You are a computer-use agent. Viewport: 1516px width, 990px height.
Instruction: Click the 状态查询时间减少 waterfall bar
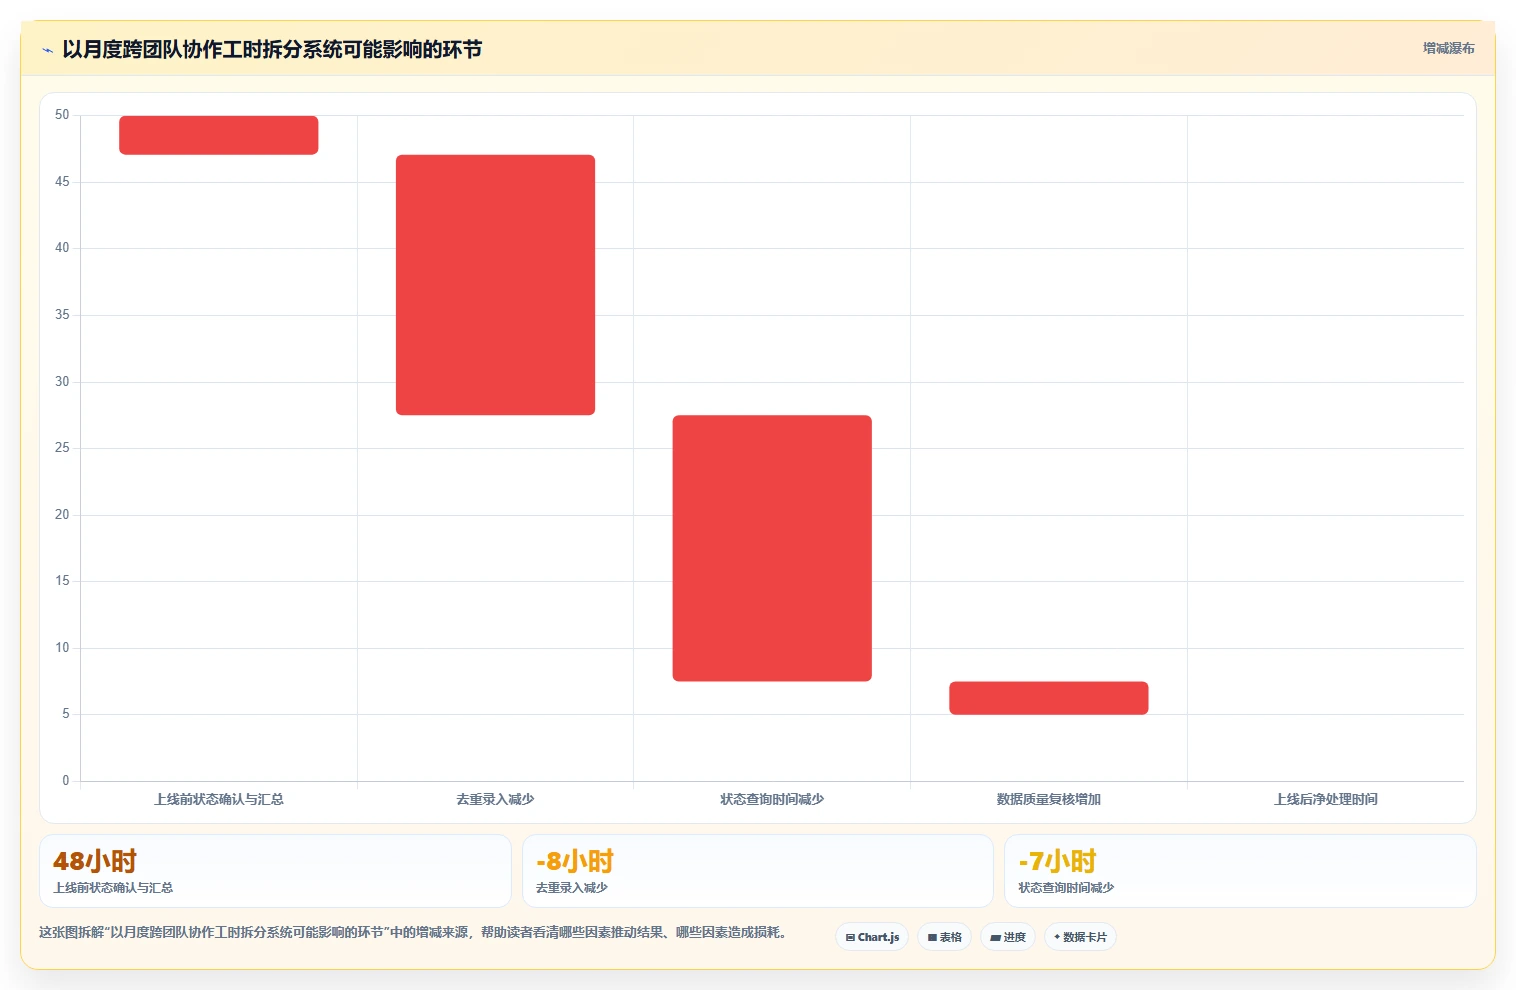(772, 548)
